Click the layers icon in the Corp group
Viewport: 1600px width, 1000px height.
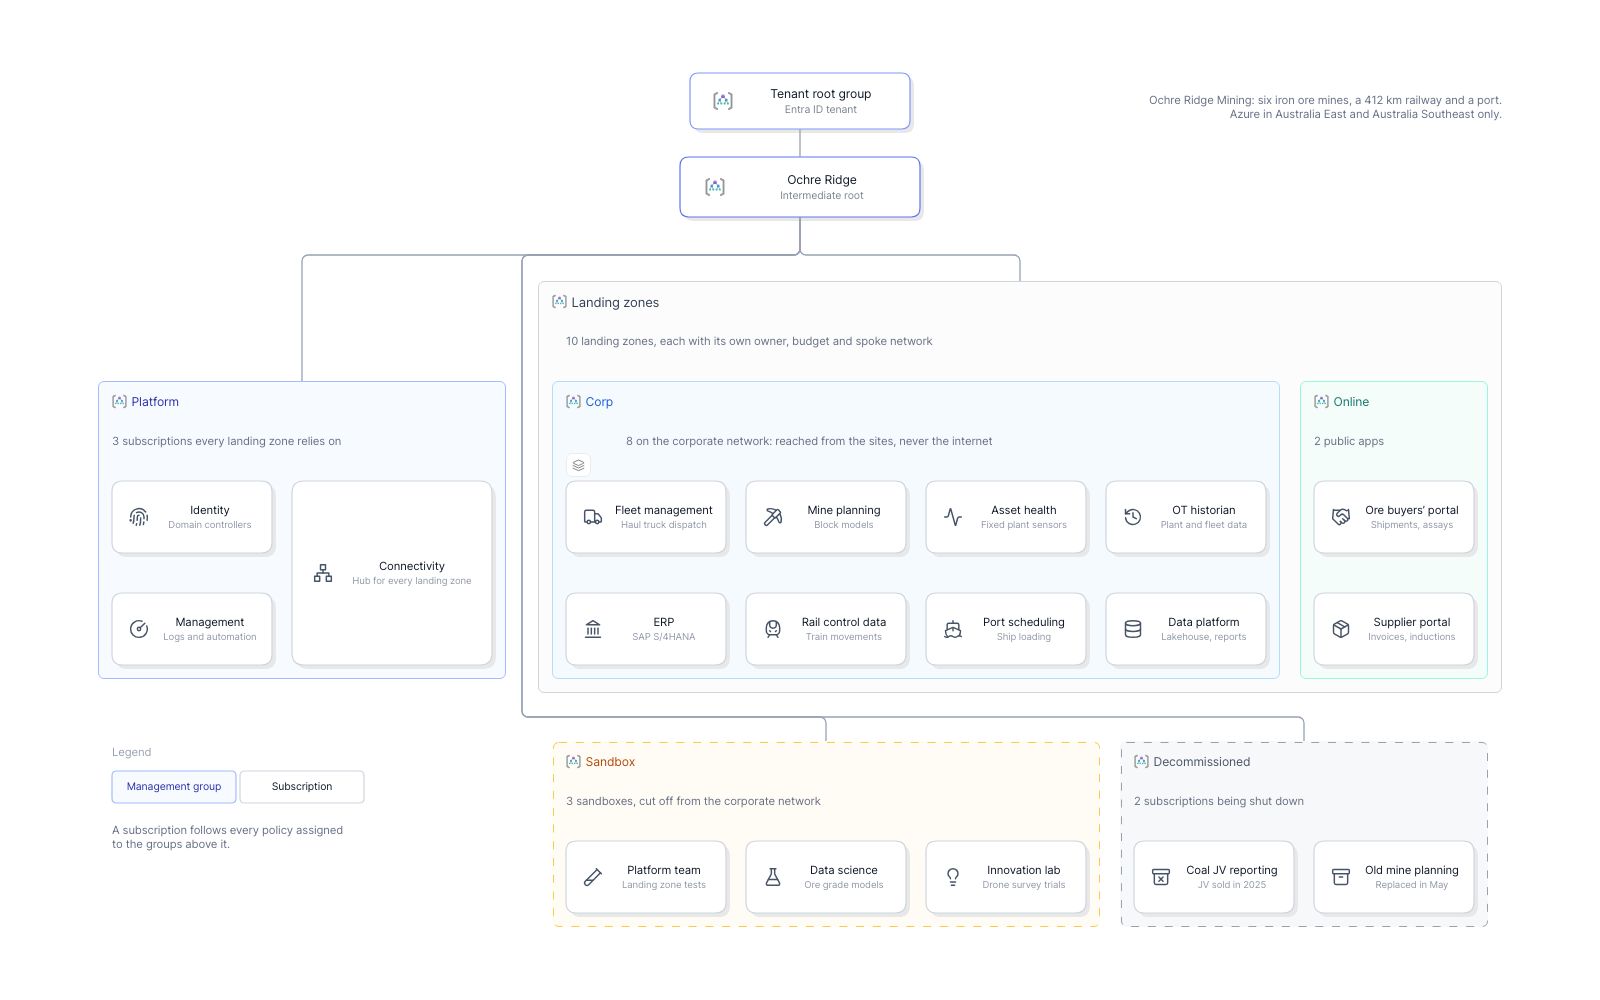click(x=578, y=465)
